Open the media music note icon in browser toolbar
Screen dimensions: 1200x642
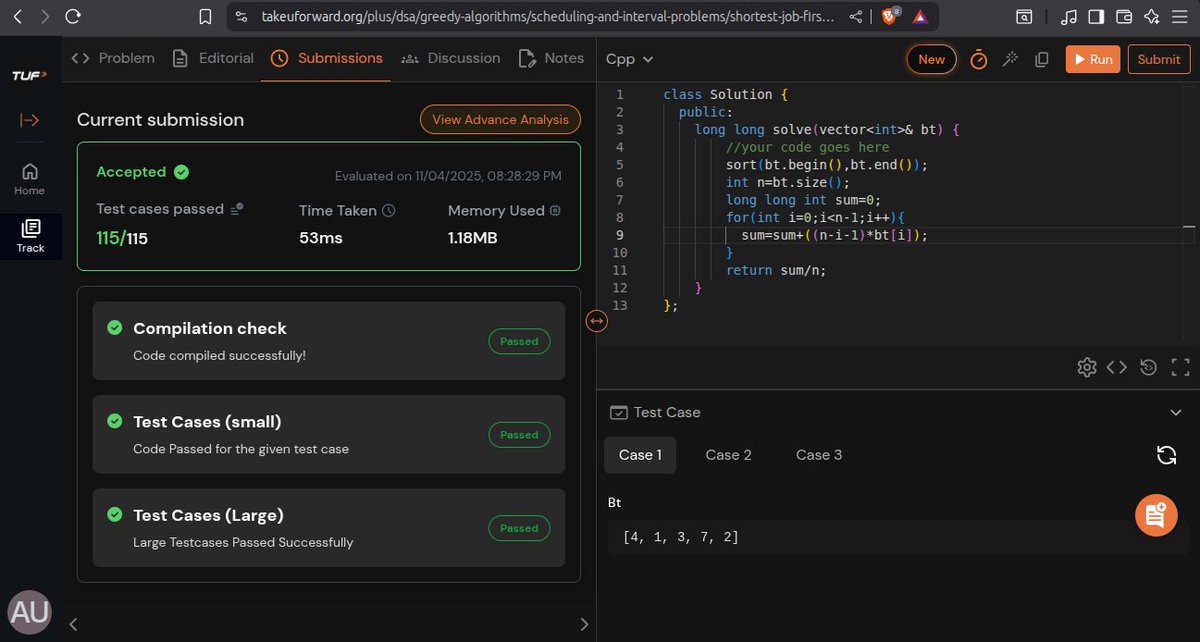[x=1070, y=17]
